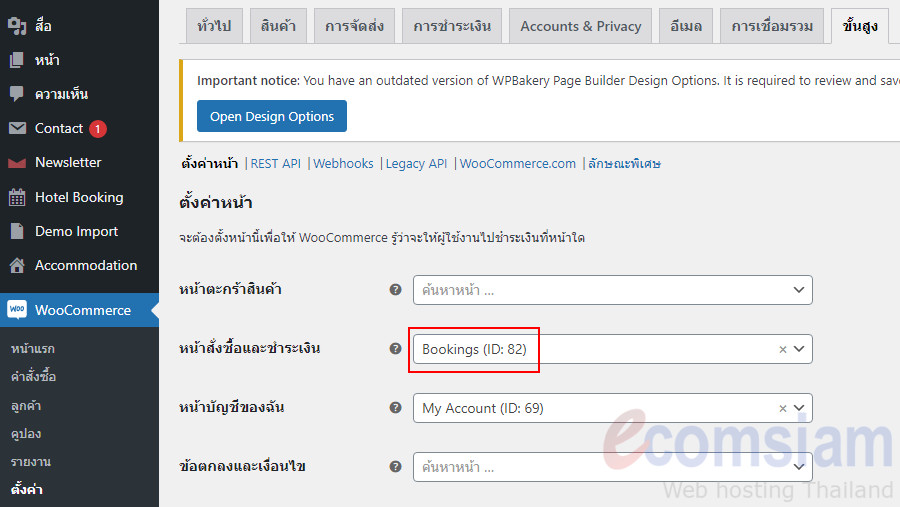The image size is (900, 507).
Task: Click the Contact envelope icon
Action: (x=17, y=128)
